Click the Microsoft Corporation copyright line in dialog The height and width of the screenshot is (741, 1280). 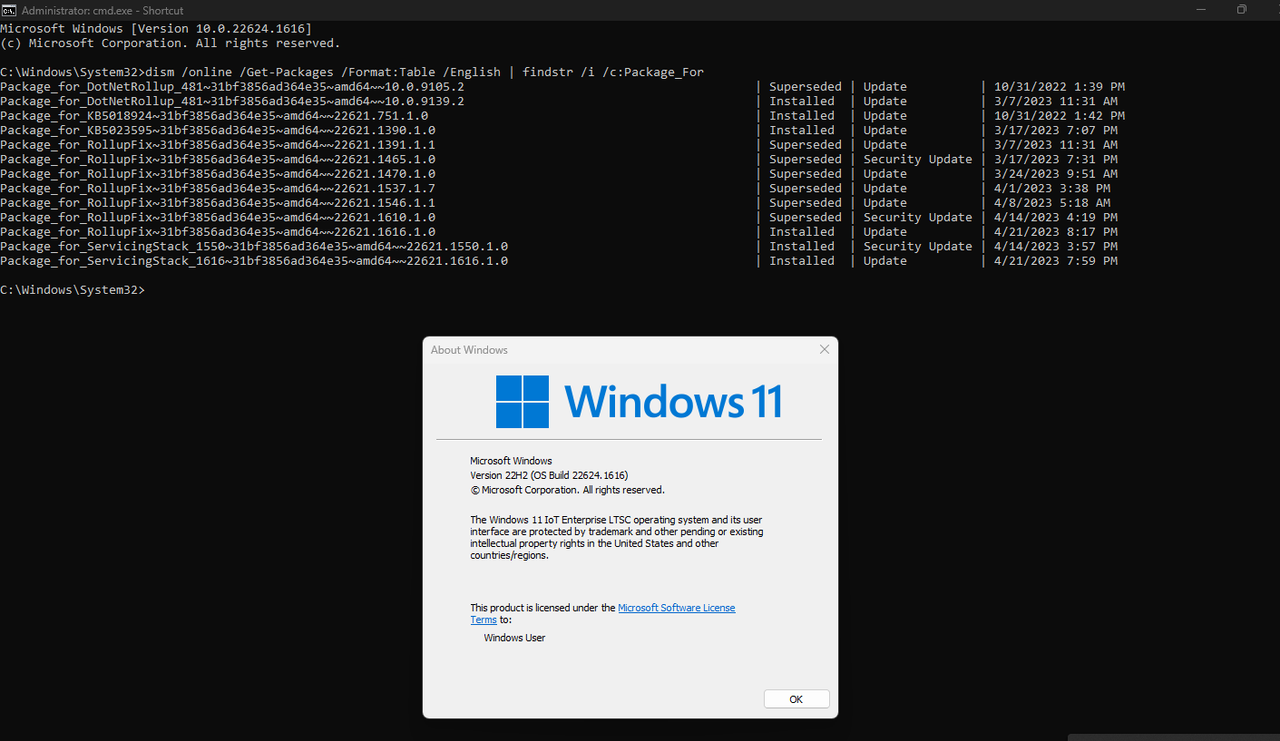pyautogui.click(x=567, y=490)
